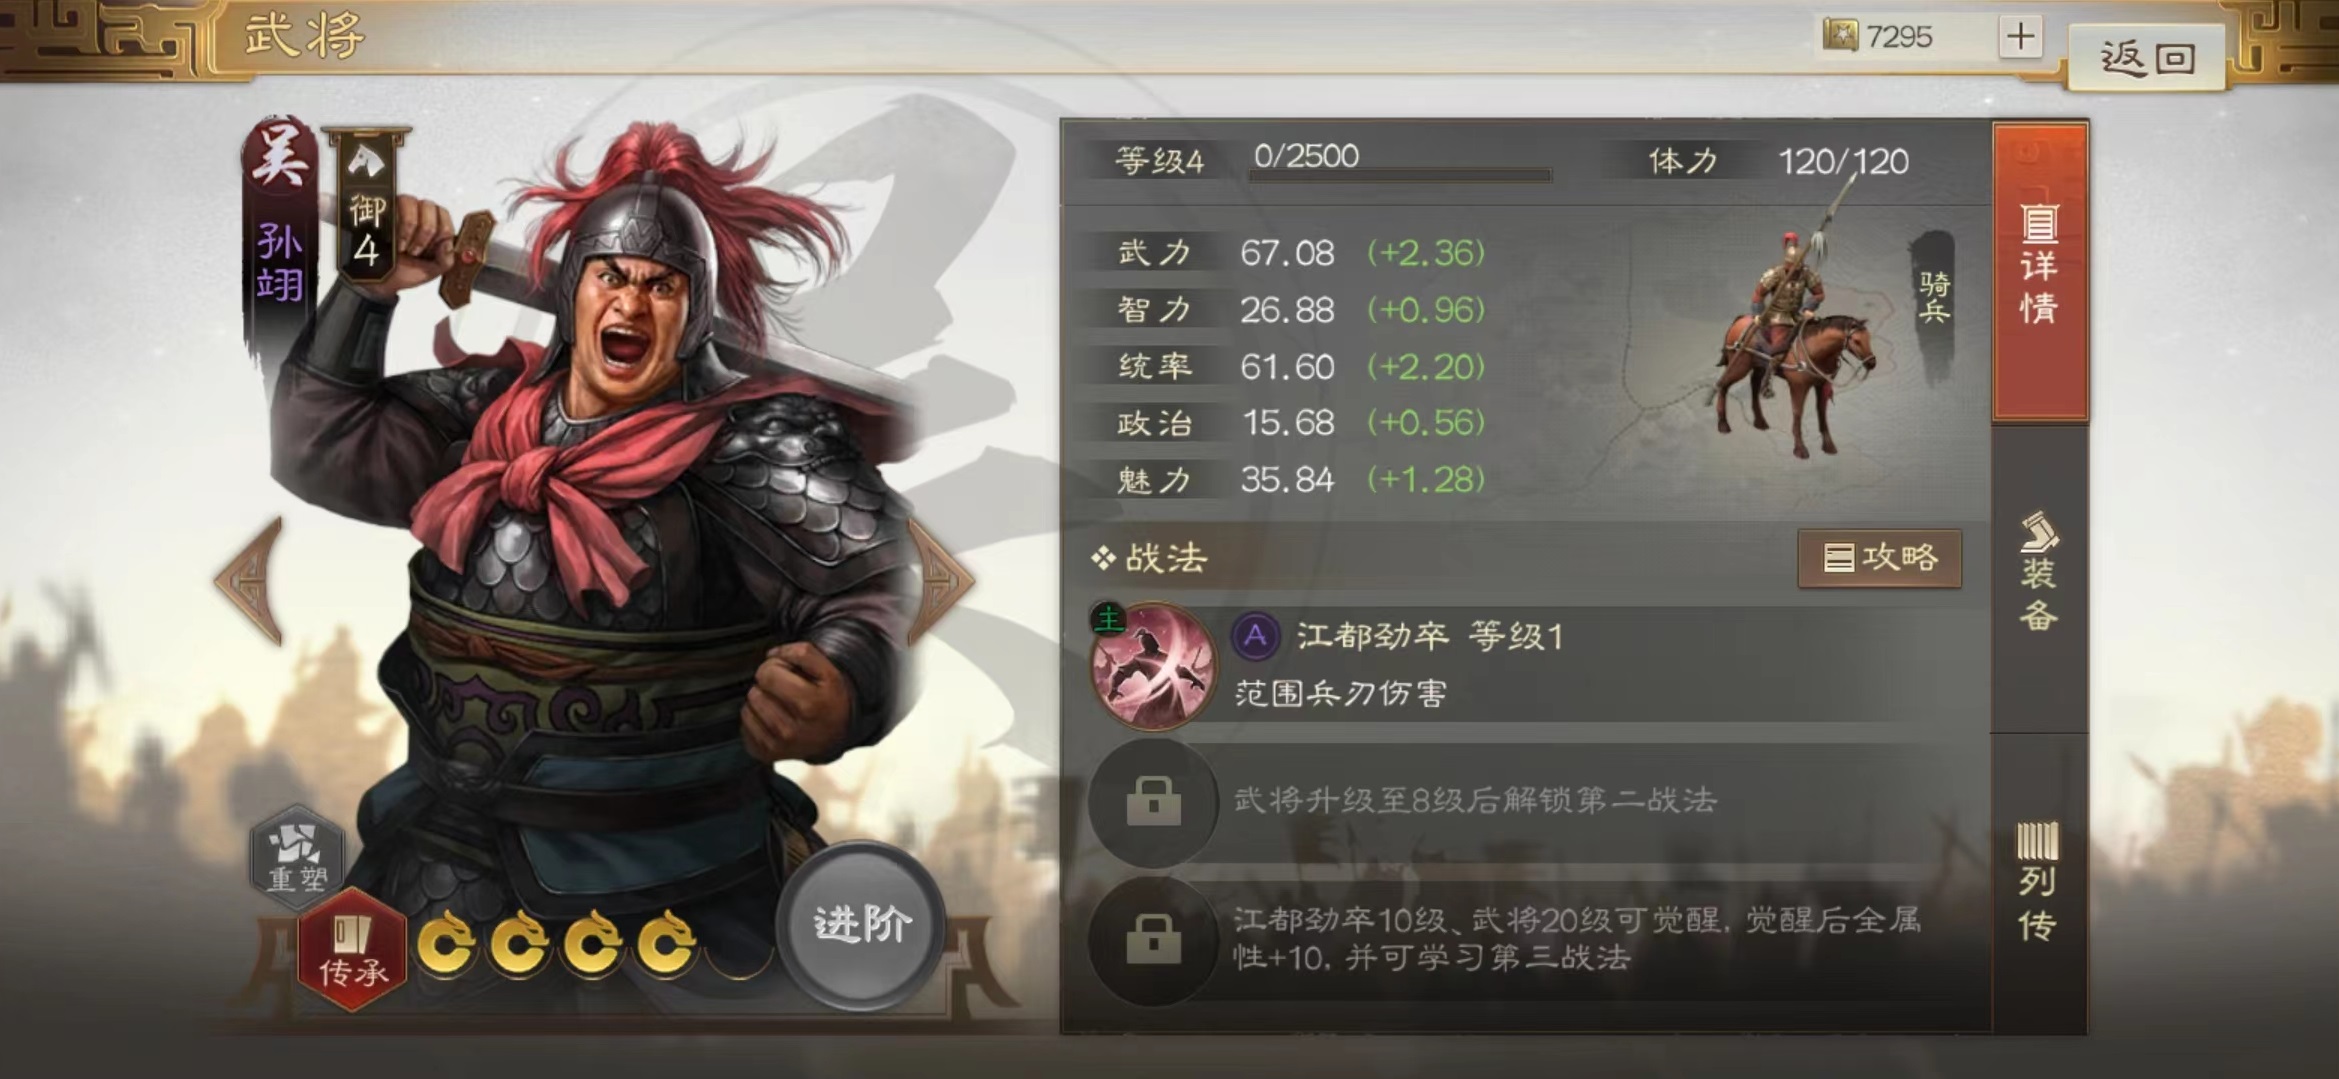2339x1079 pixels.
Task: Select the 江都劲卒 skill icon
Action: point(1153,665)
